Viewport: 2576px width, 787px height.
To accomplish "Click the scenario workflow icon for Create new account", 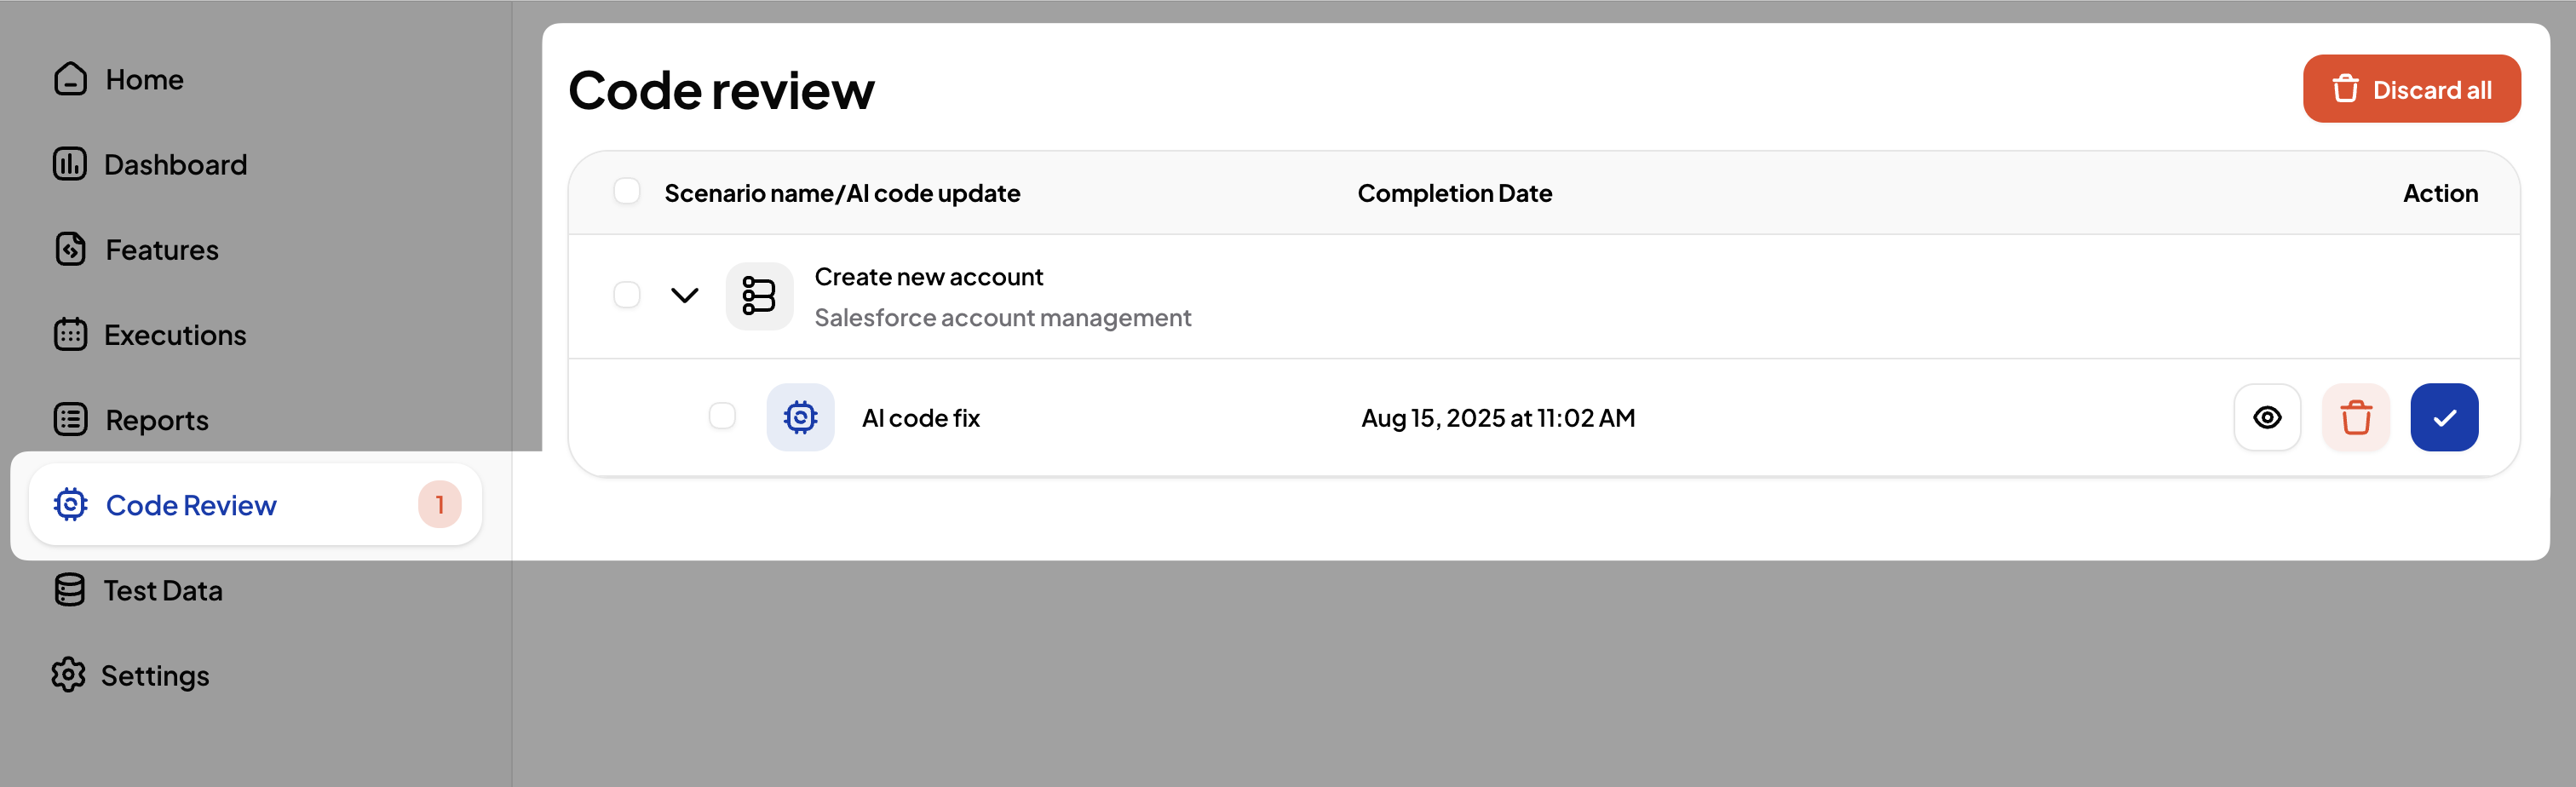I will point(758,296).
